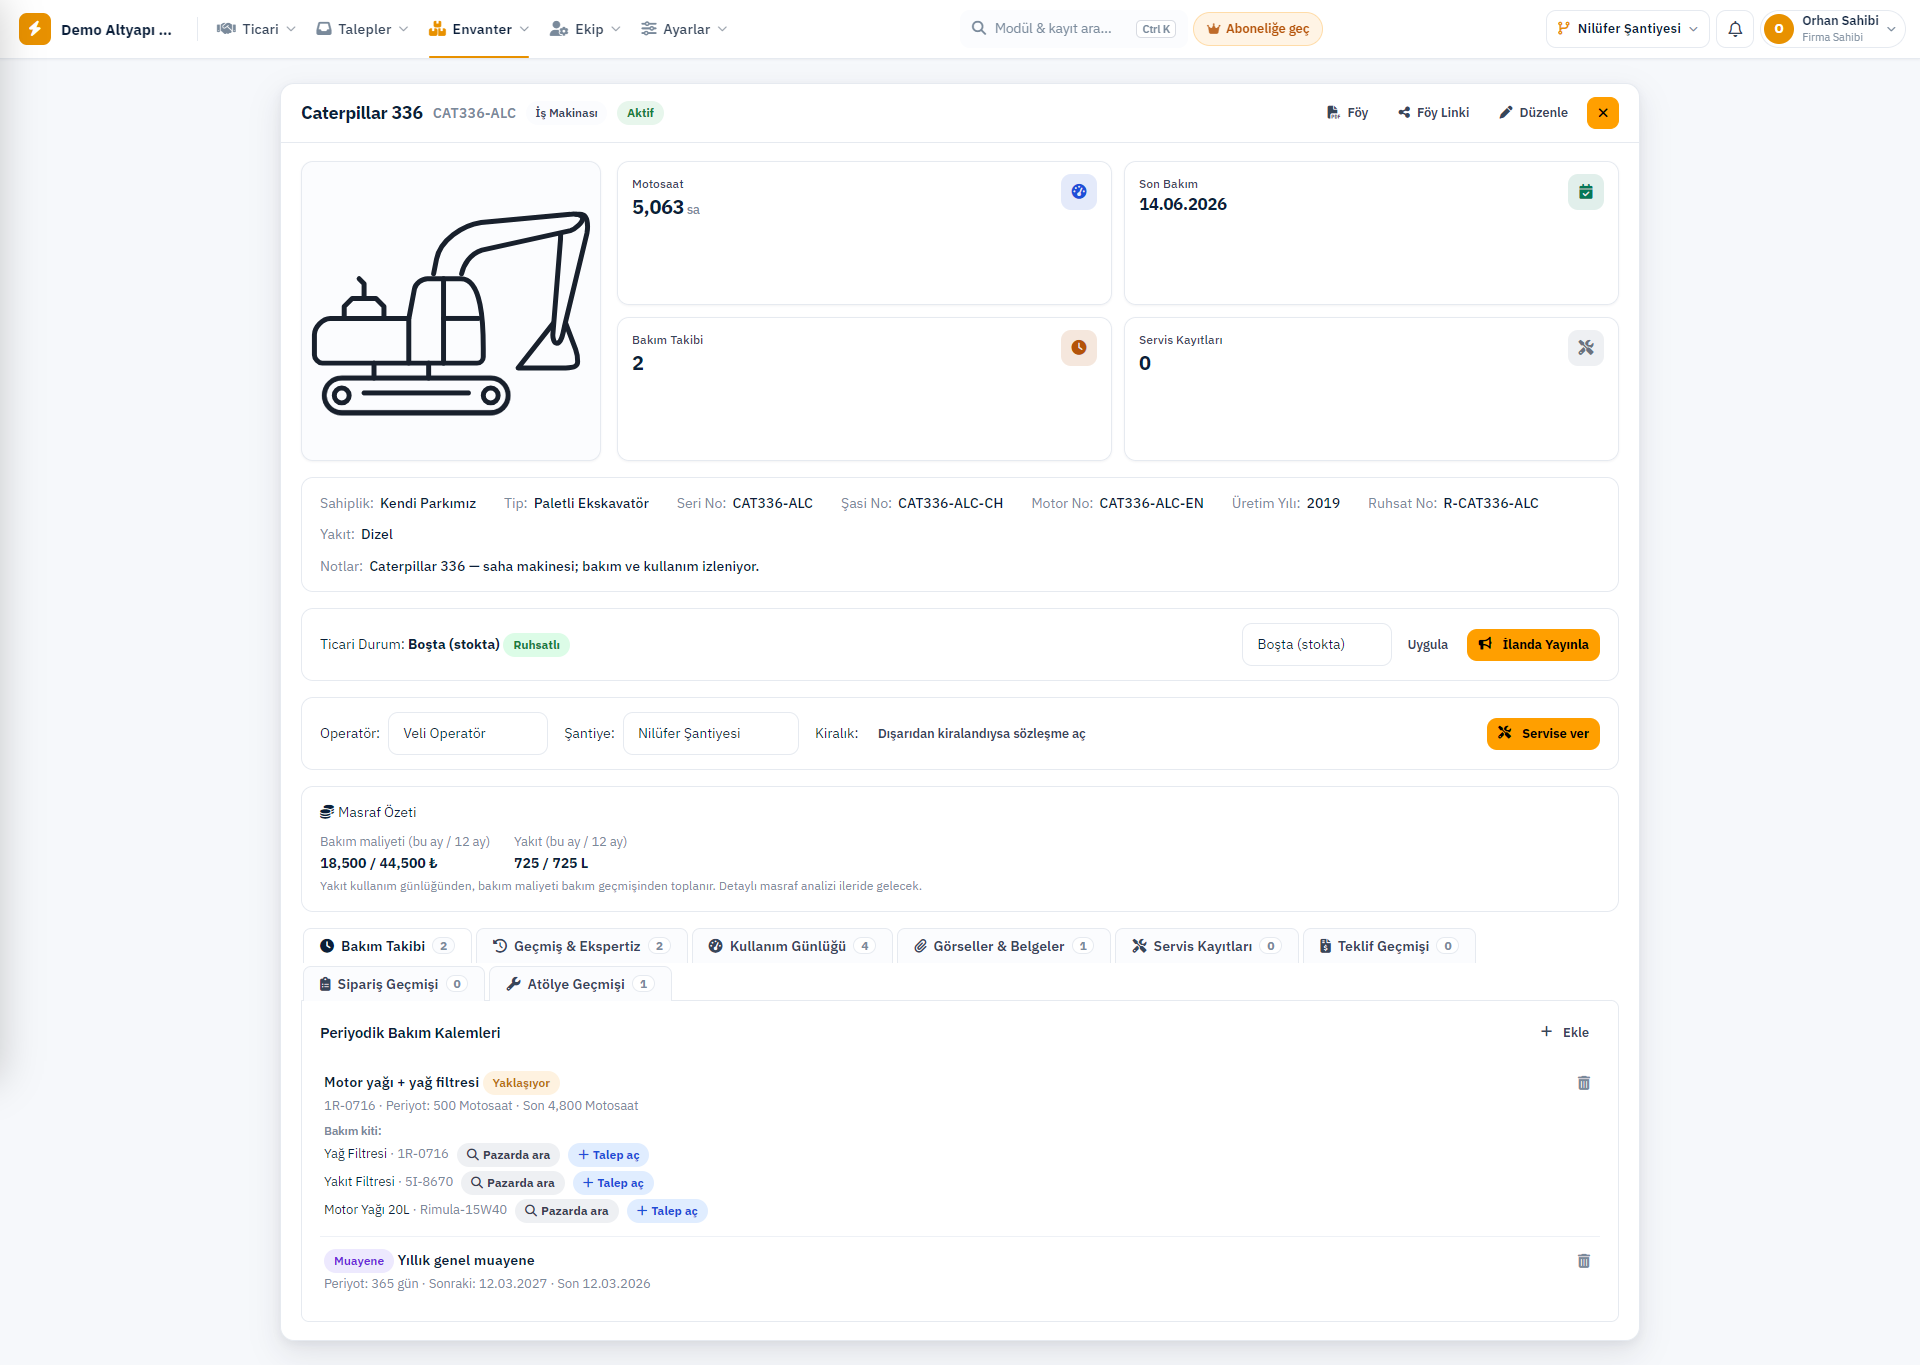This screenshot has width=1920, height=1365.
Task: Click the İş Makinası label
Action: [x=566, y=113]
